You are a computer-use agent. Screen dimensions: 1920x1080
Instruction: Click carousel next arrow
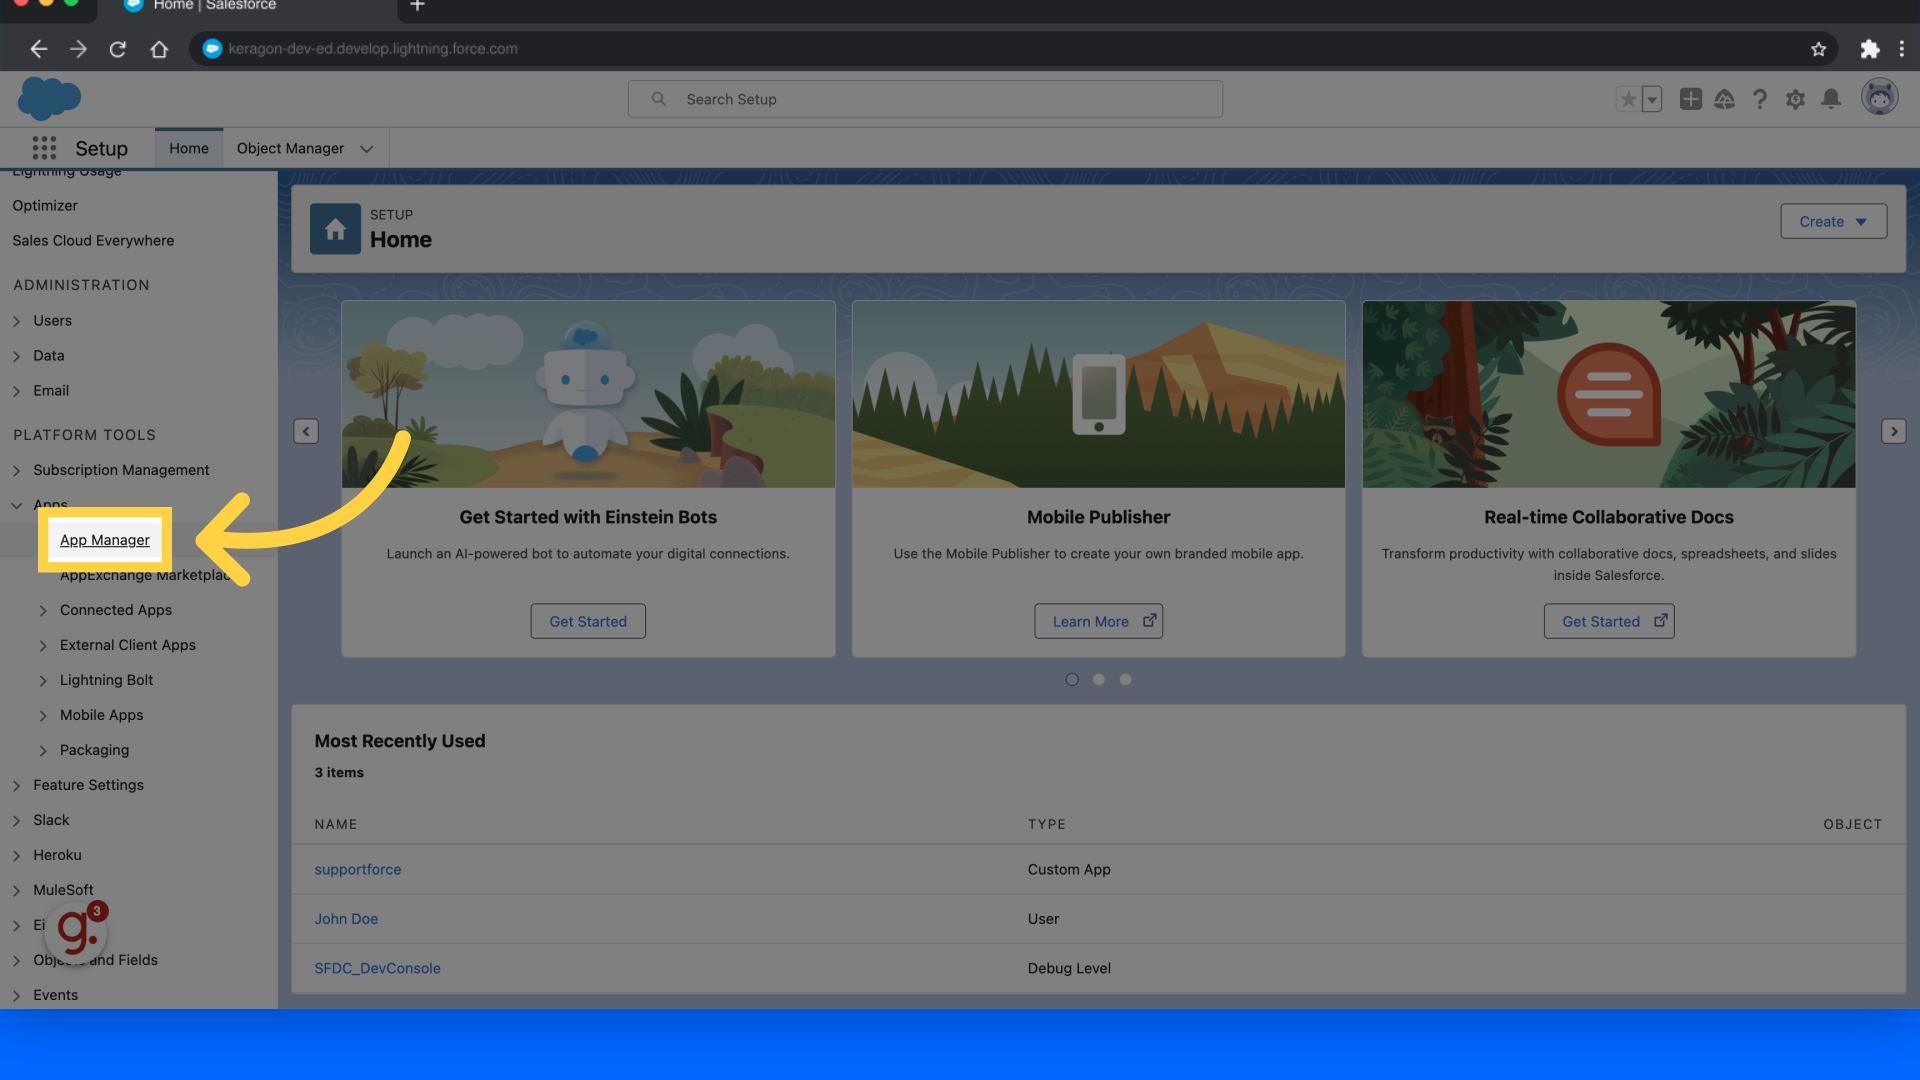(x=1893, y=431)
